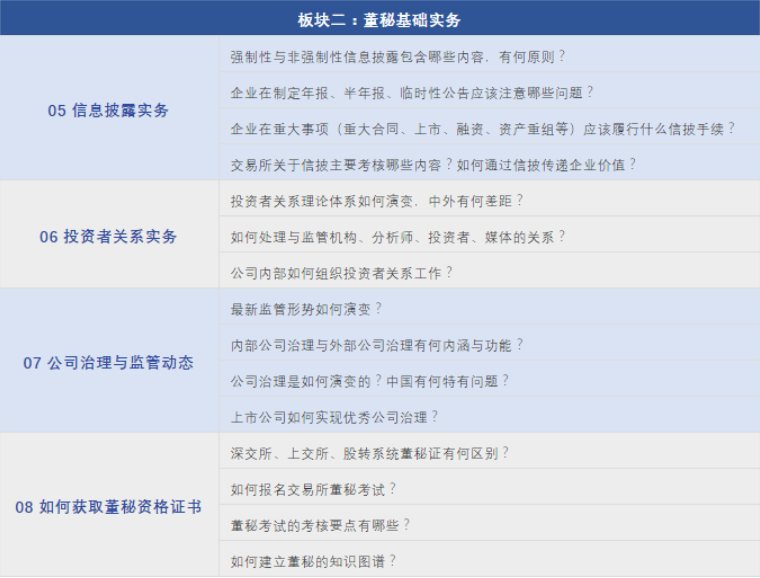Select the '06 投资者关系实务' section label
This screenshot has height=578, width=760.
click(x=108, y=237)
